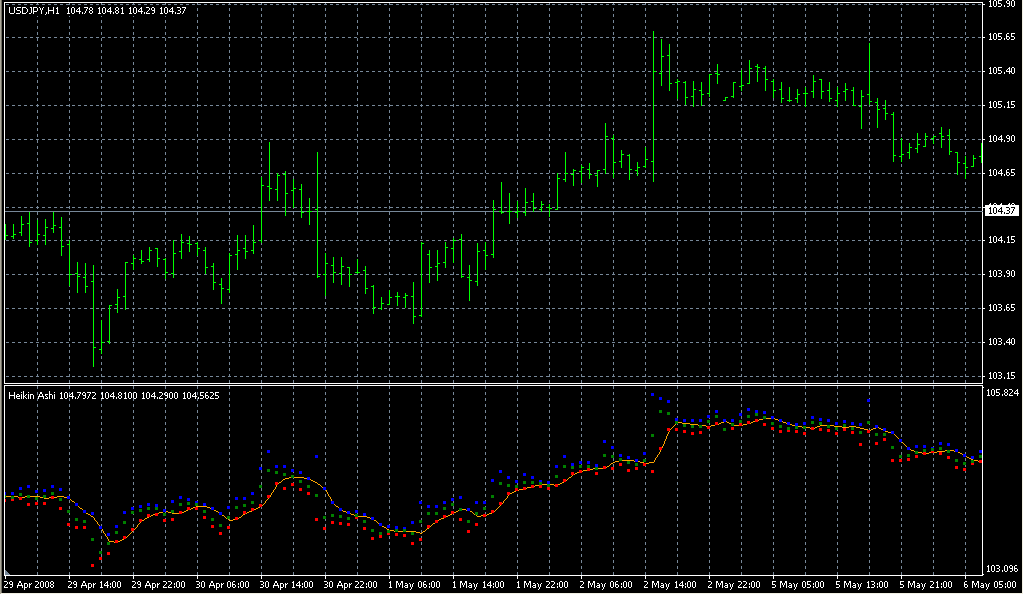This screenshot has height=594, width=1024.
Task: Select the 6 May 05:00 time label
Action: 987,584
